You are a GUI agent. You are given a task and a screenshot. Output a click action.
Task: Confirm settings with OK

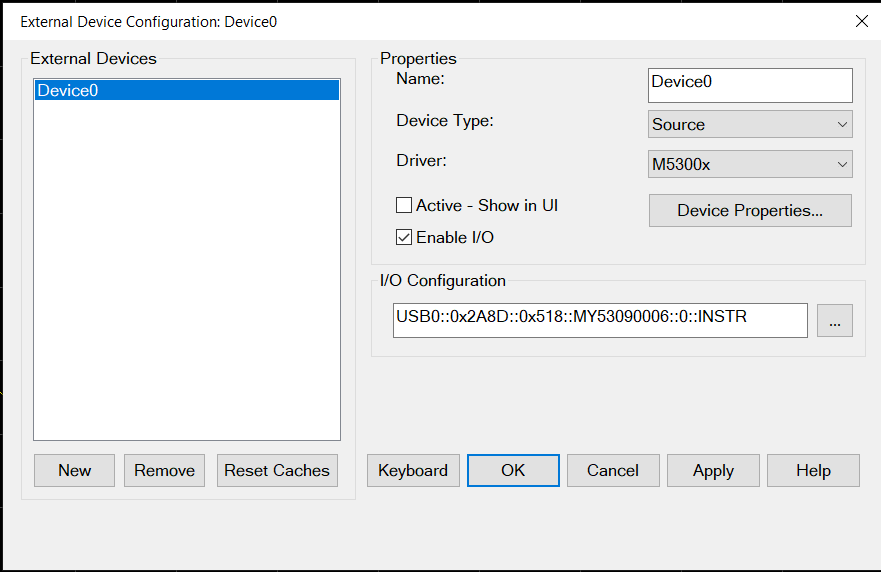tap(513, 471)
